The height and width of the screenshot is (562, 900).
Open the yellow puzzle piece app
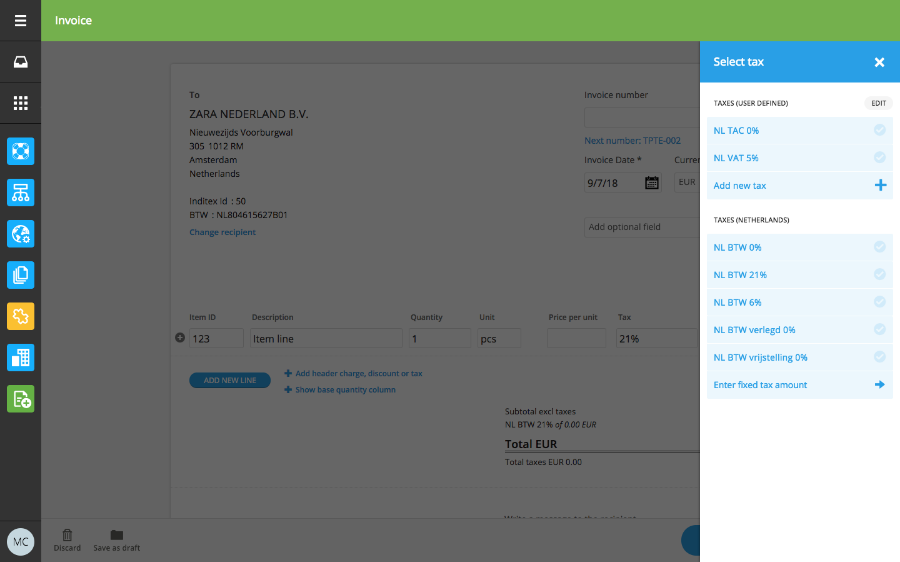pyautogui.click(x=21, y=316)
